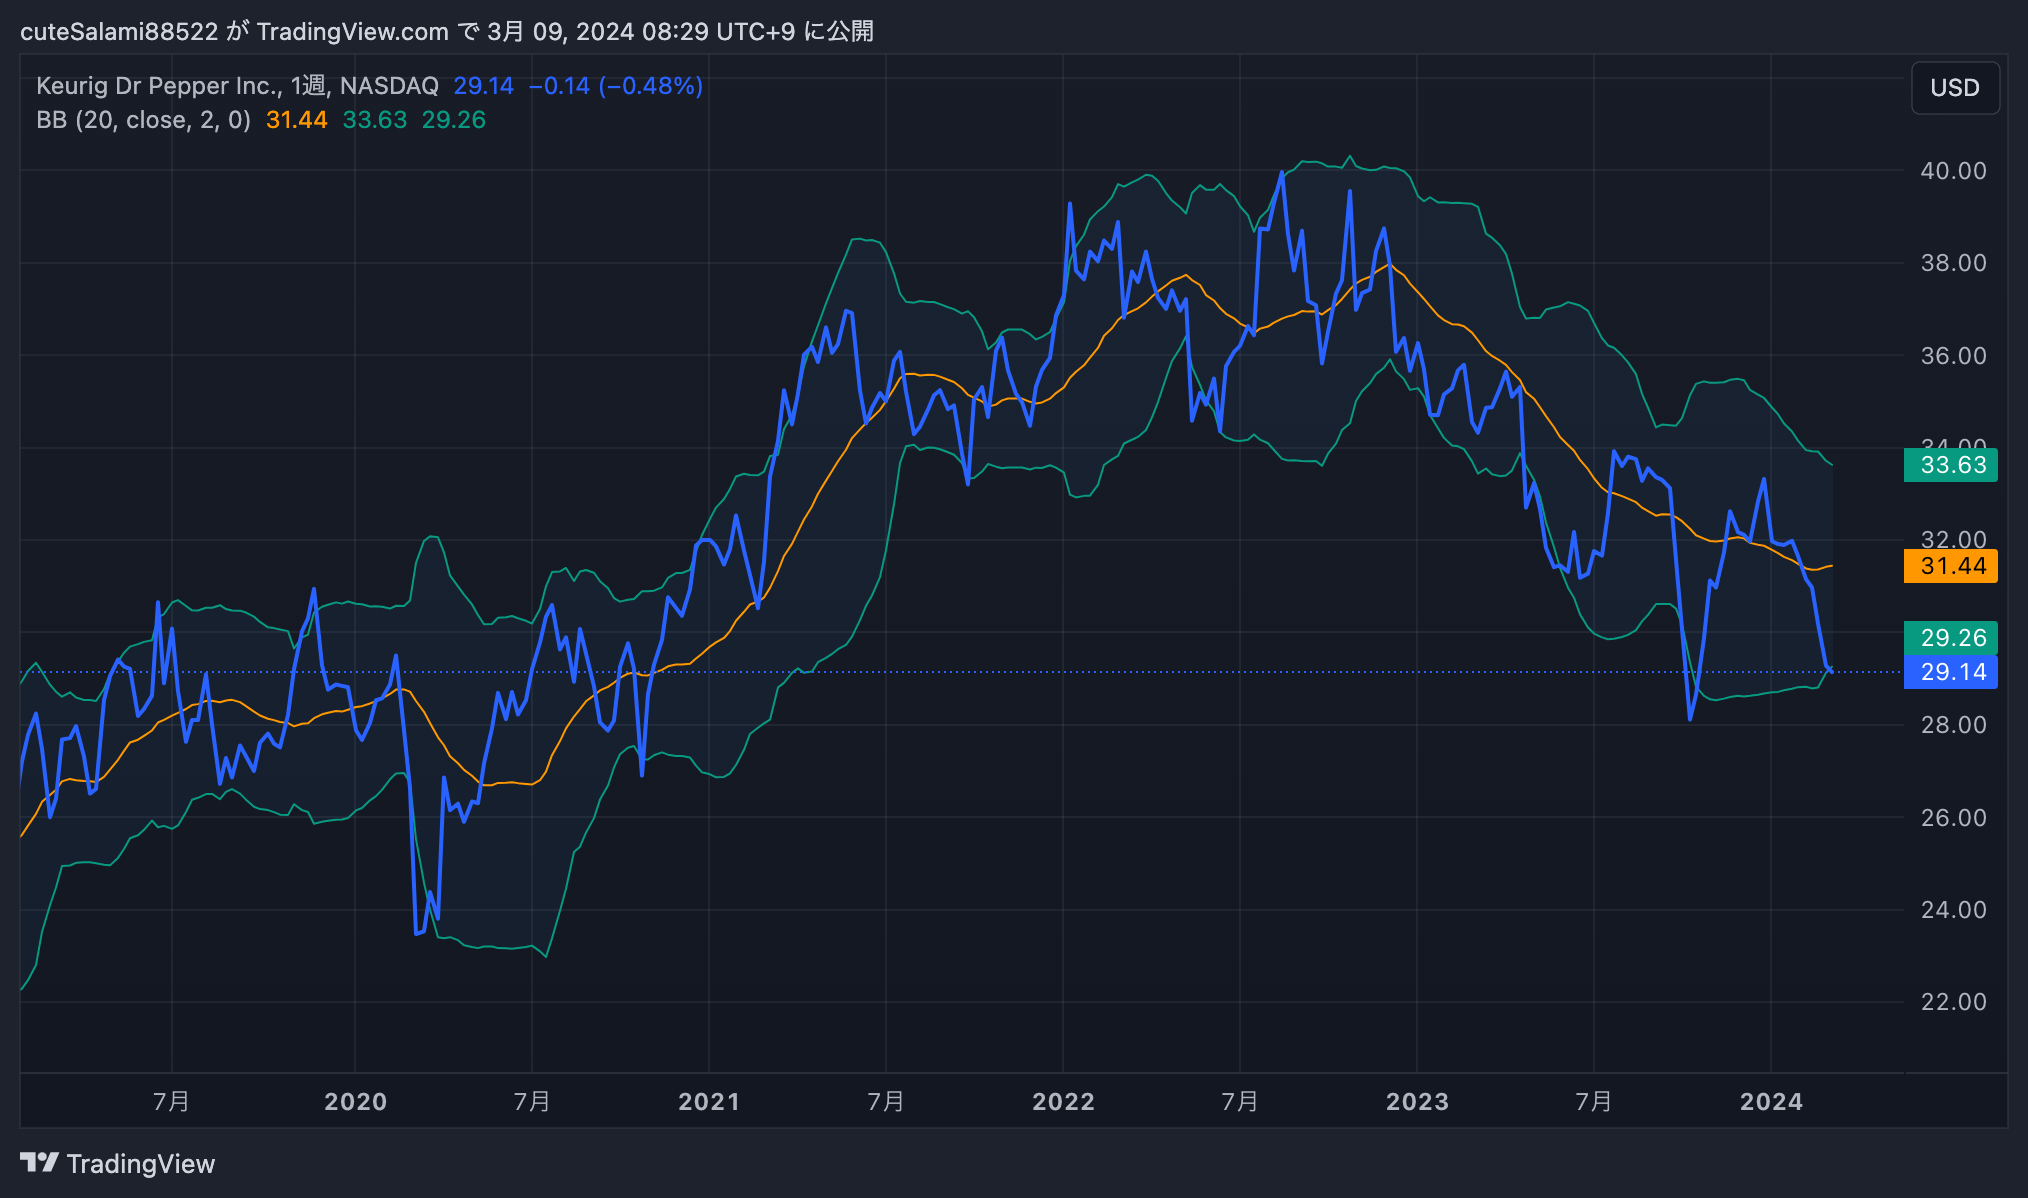Screen dimensions: 2028x1198
Task: Click the 2022 label on the time axis
Action: pyautogui.click(x=1064, y=1102)
